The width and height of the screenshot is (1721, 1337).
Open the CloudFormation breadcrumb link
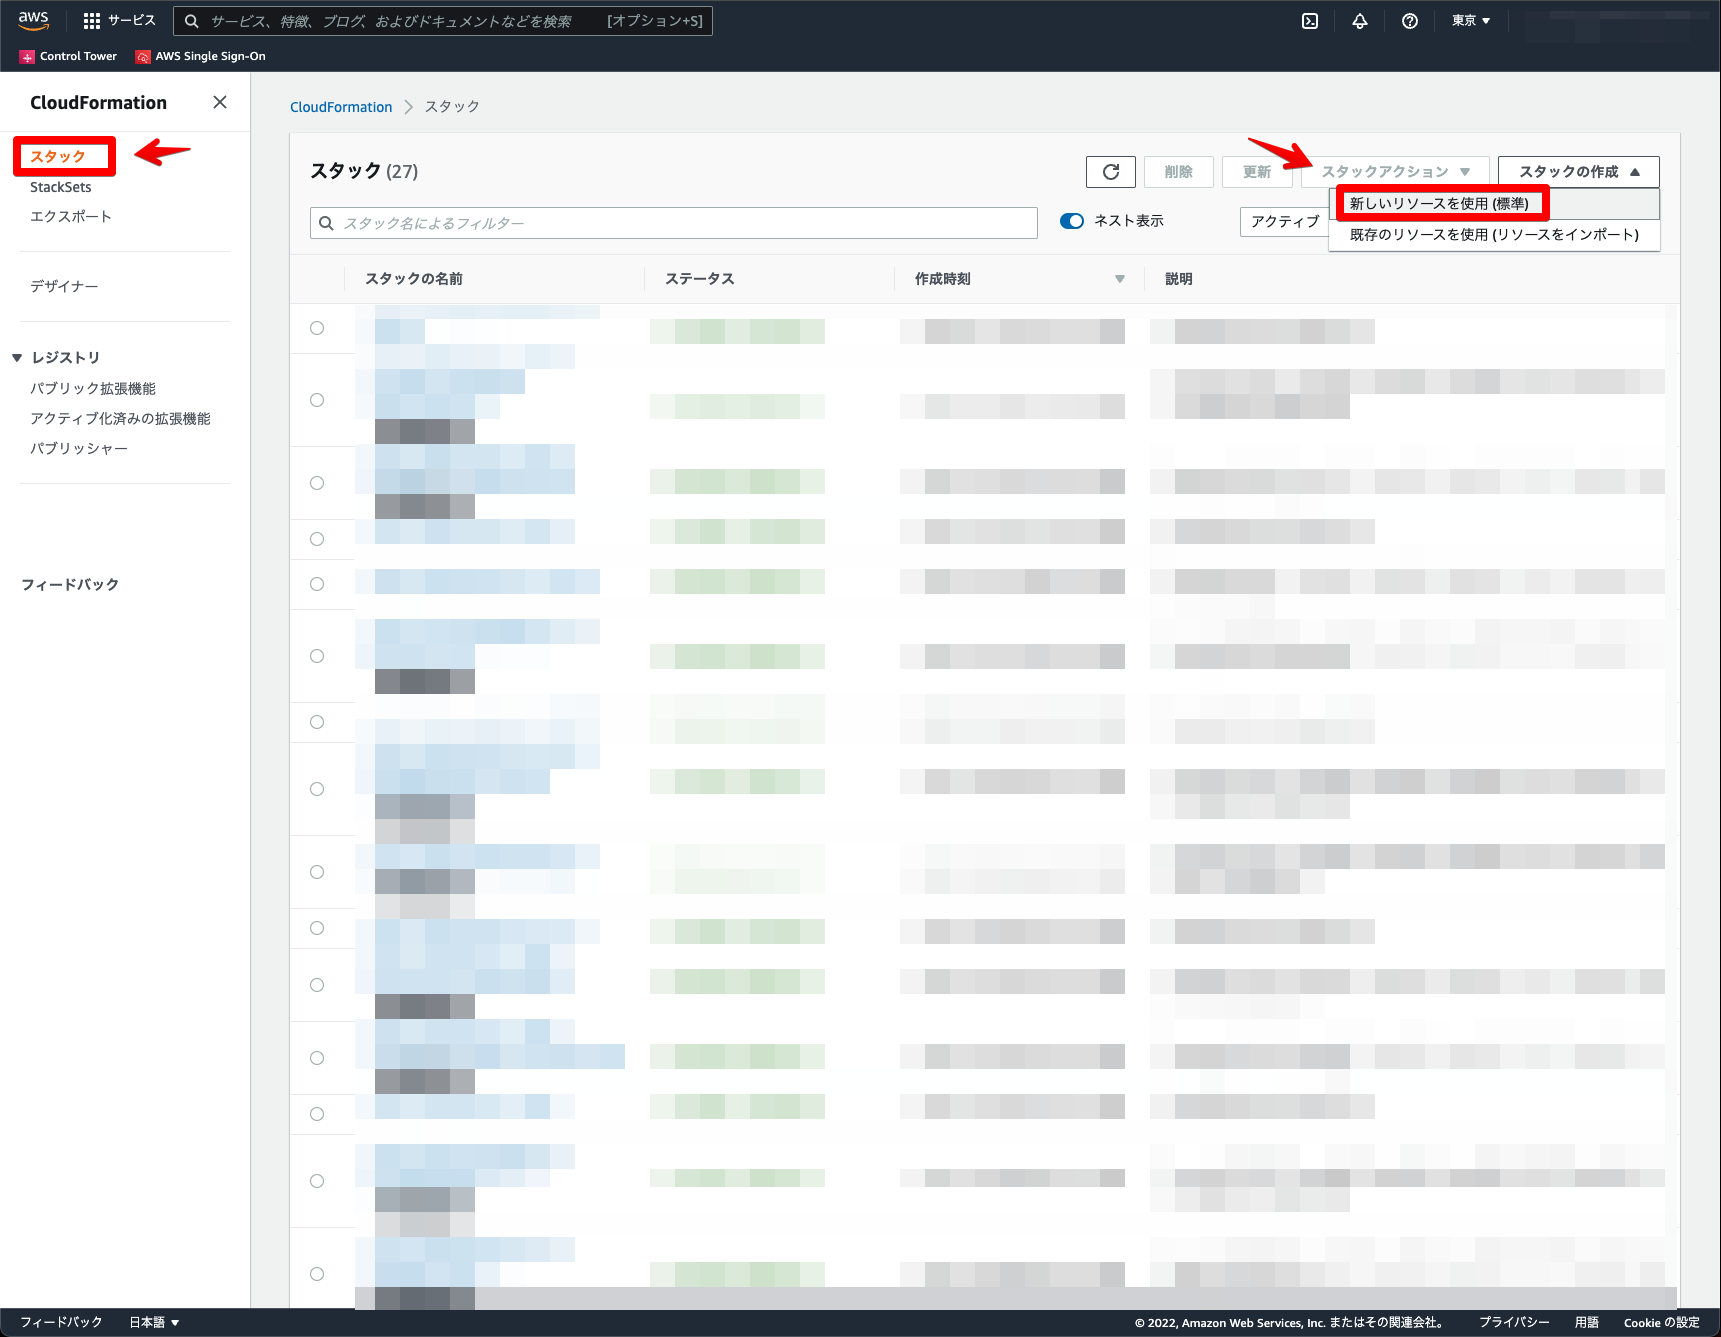pos(341,107)
